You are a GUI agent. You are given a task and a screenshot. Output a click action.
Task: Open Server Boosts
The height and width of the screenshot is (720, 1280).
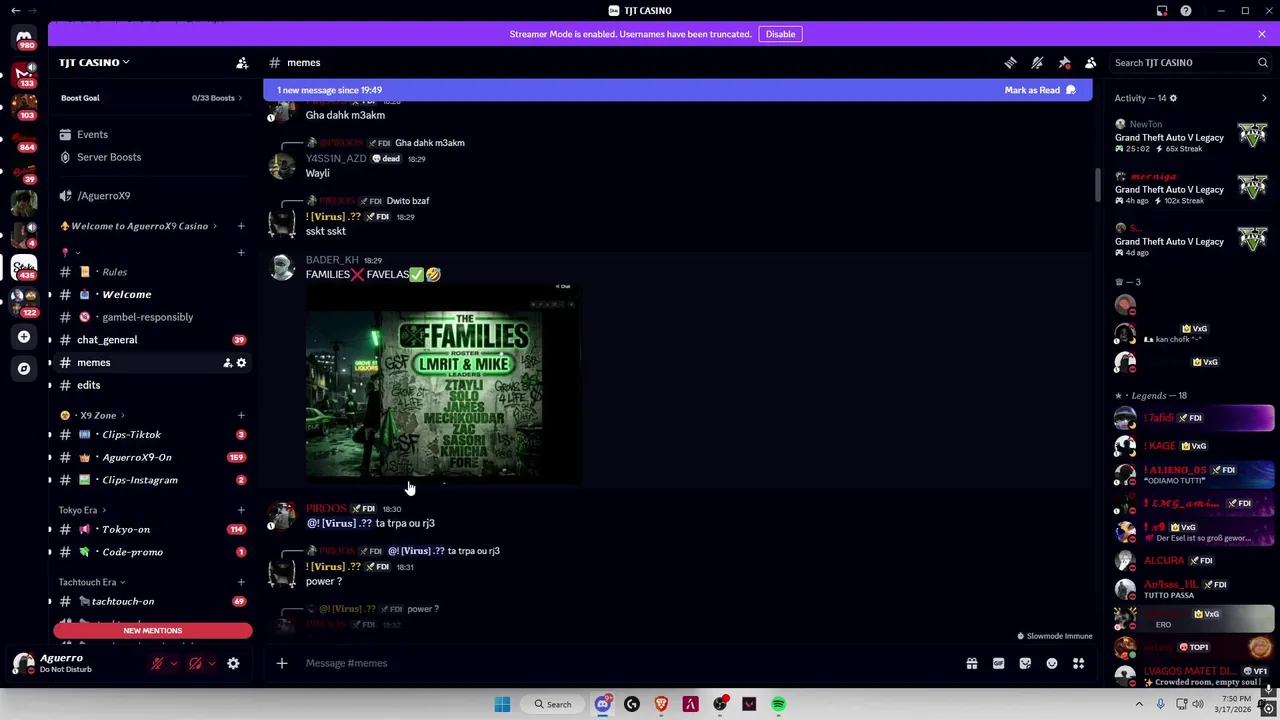pos(151,157)
